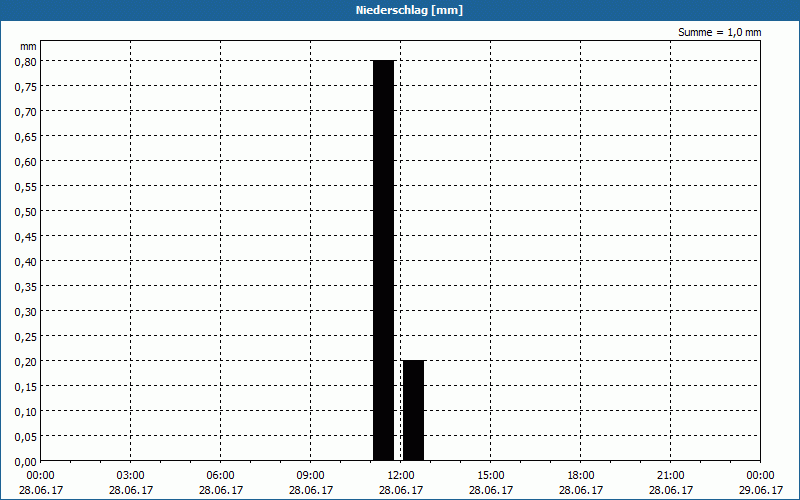Click the 0,15 y-axis label

[x=26, y=387]
